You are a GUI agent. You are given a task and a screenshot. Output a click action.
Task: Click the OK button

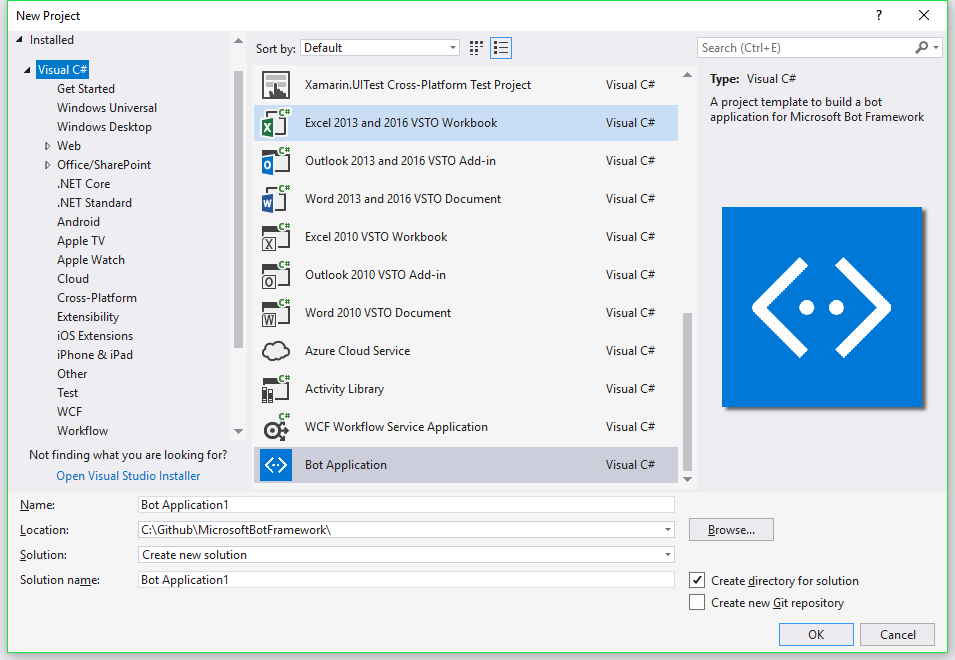[x=816, y=634]
